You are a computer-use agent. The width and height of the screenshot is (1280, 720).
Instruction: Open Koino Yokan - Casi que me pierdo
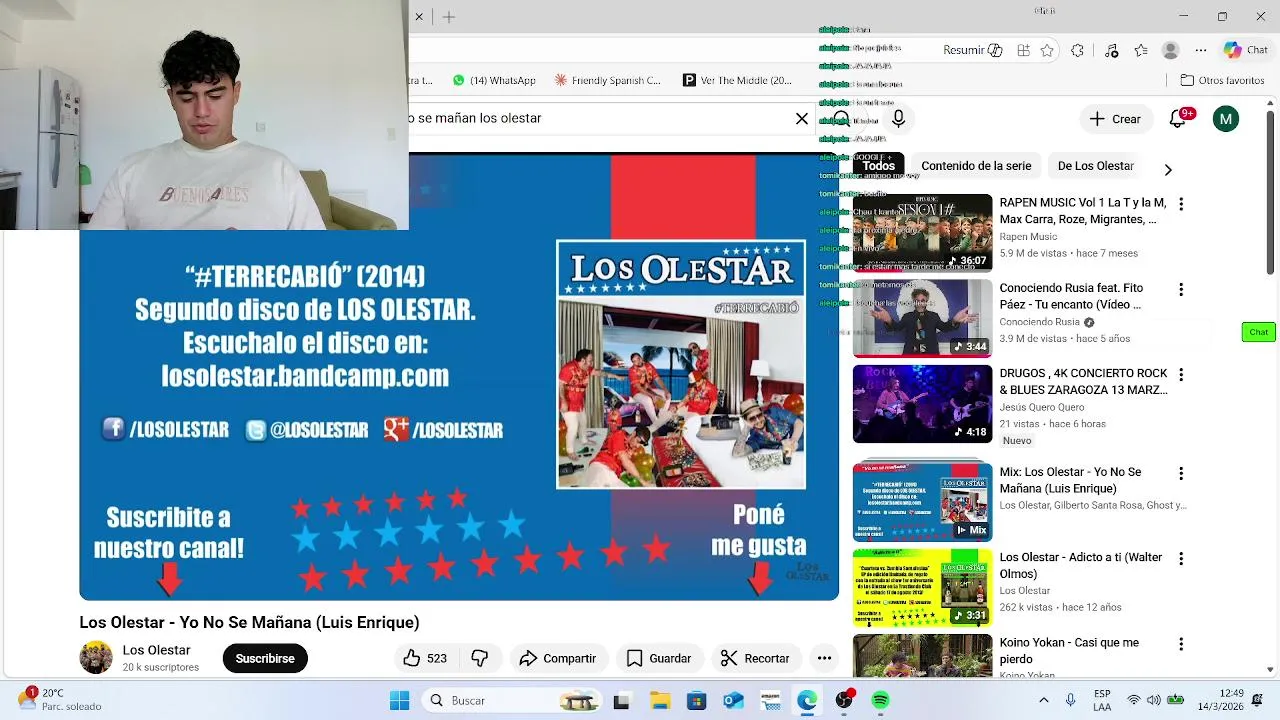tap(1069, 651)
